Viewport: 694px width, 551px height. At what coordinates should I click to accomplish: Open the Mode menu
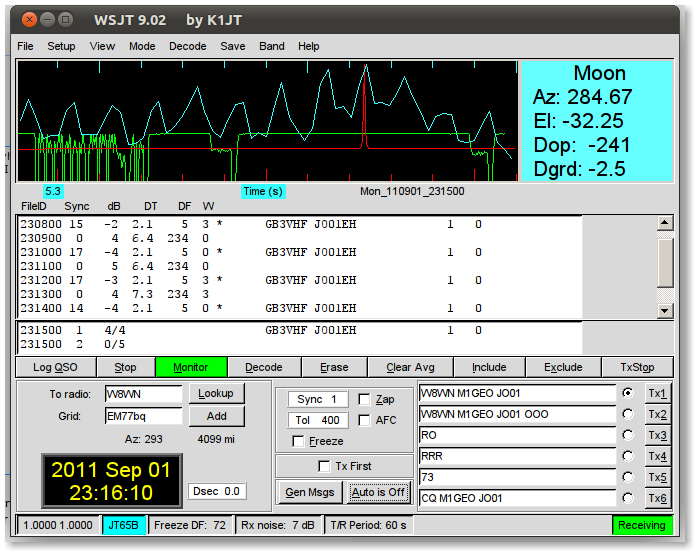[x=142, y=46]
